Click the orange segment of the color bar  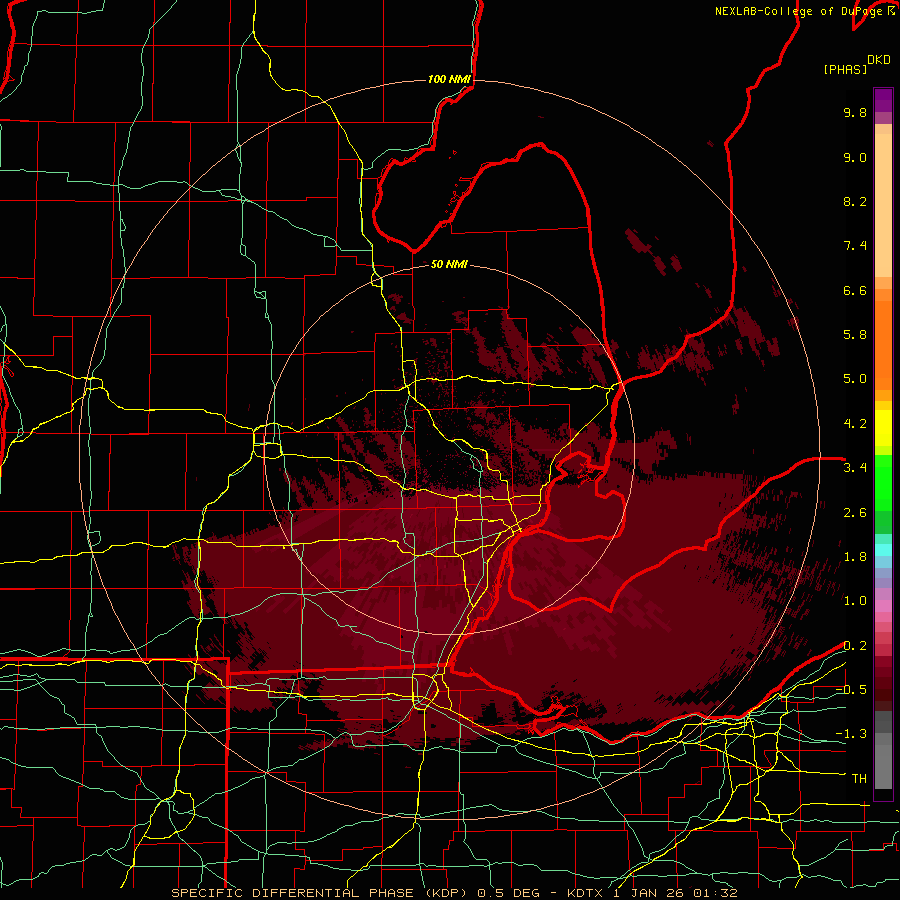click(x=883, y=346)
